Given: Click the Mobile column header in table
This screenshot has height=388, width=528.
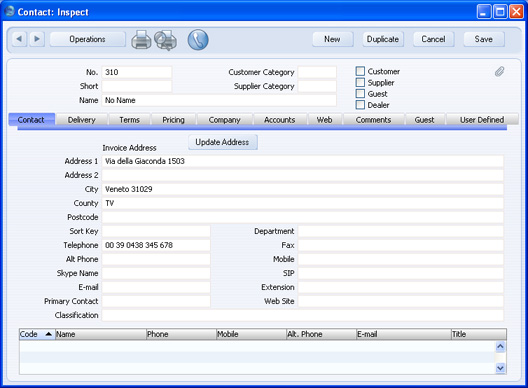Looking at the screenshot, I should click(x=251, y=334).
